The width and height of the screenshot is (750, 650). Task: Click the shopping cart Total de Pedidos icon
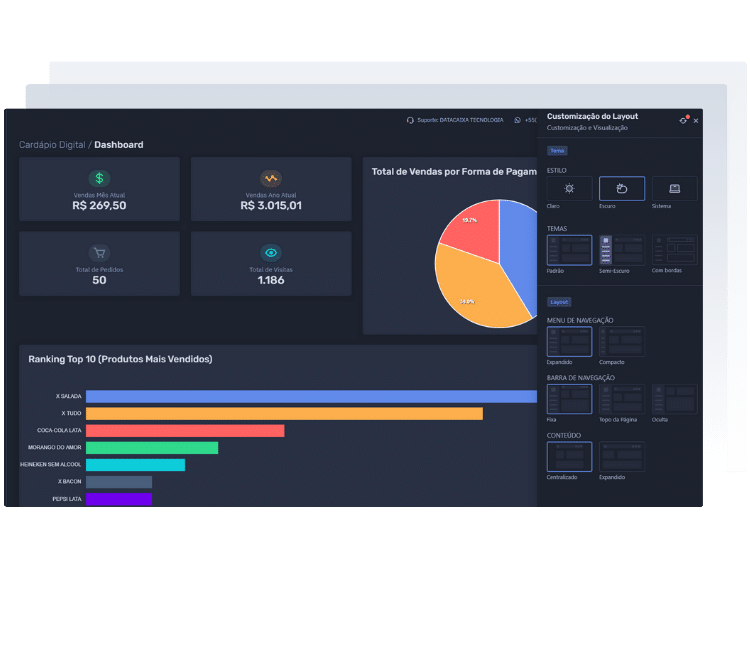pos(99,253)
